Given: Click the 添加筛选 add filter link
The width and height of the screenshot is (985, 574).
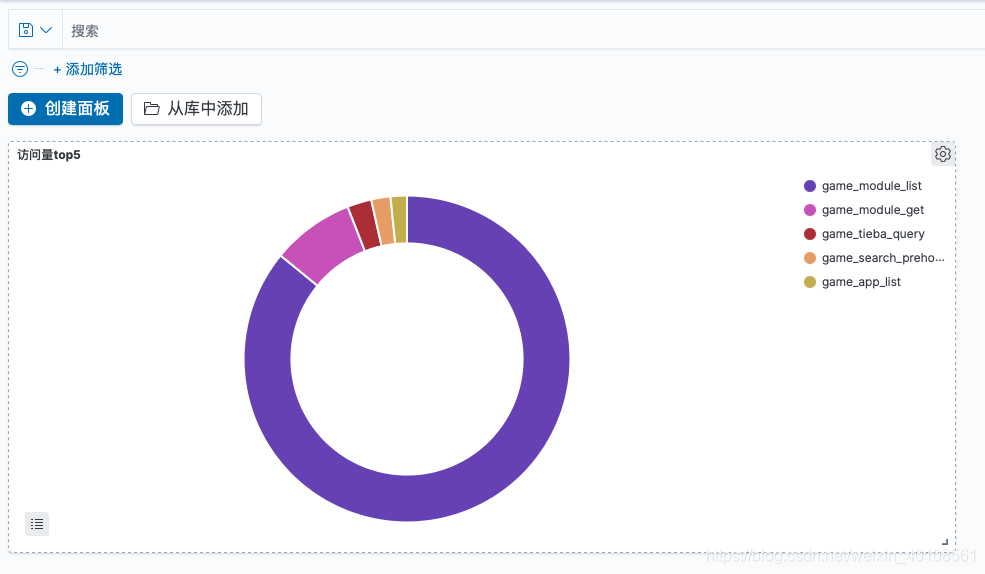Looking at the screenshot, I should [88, 69].
